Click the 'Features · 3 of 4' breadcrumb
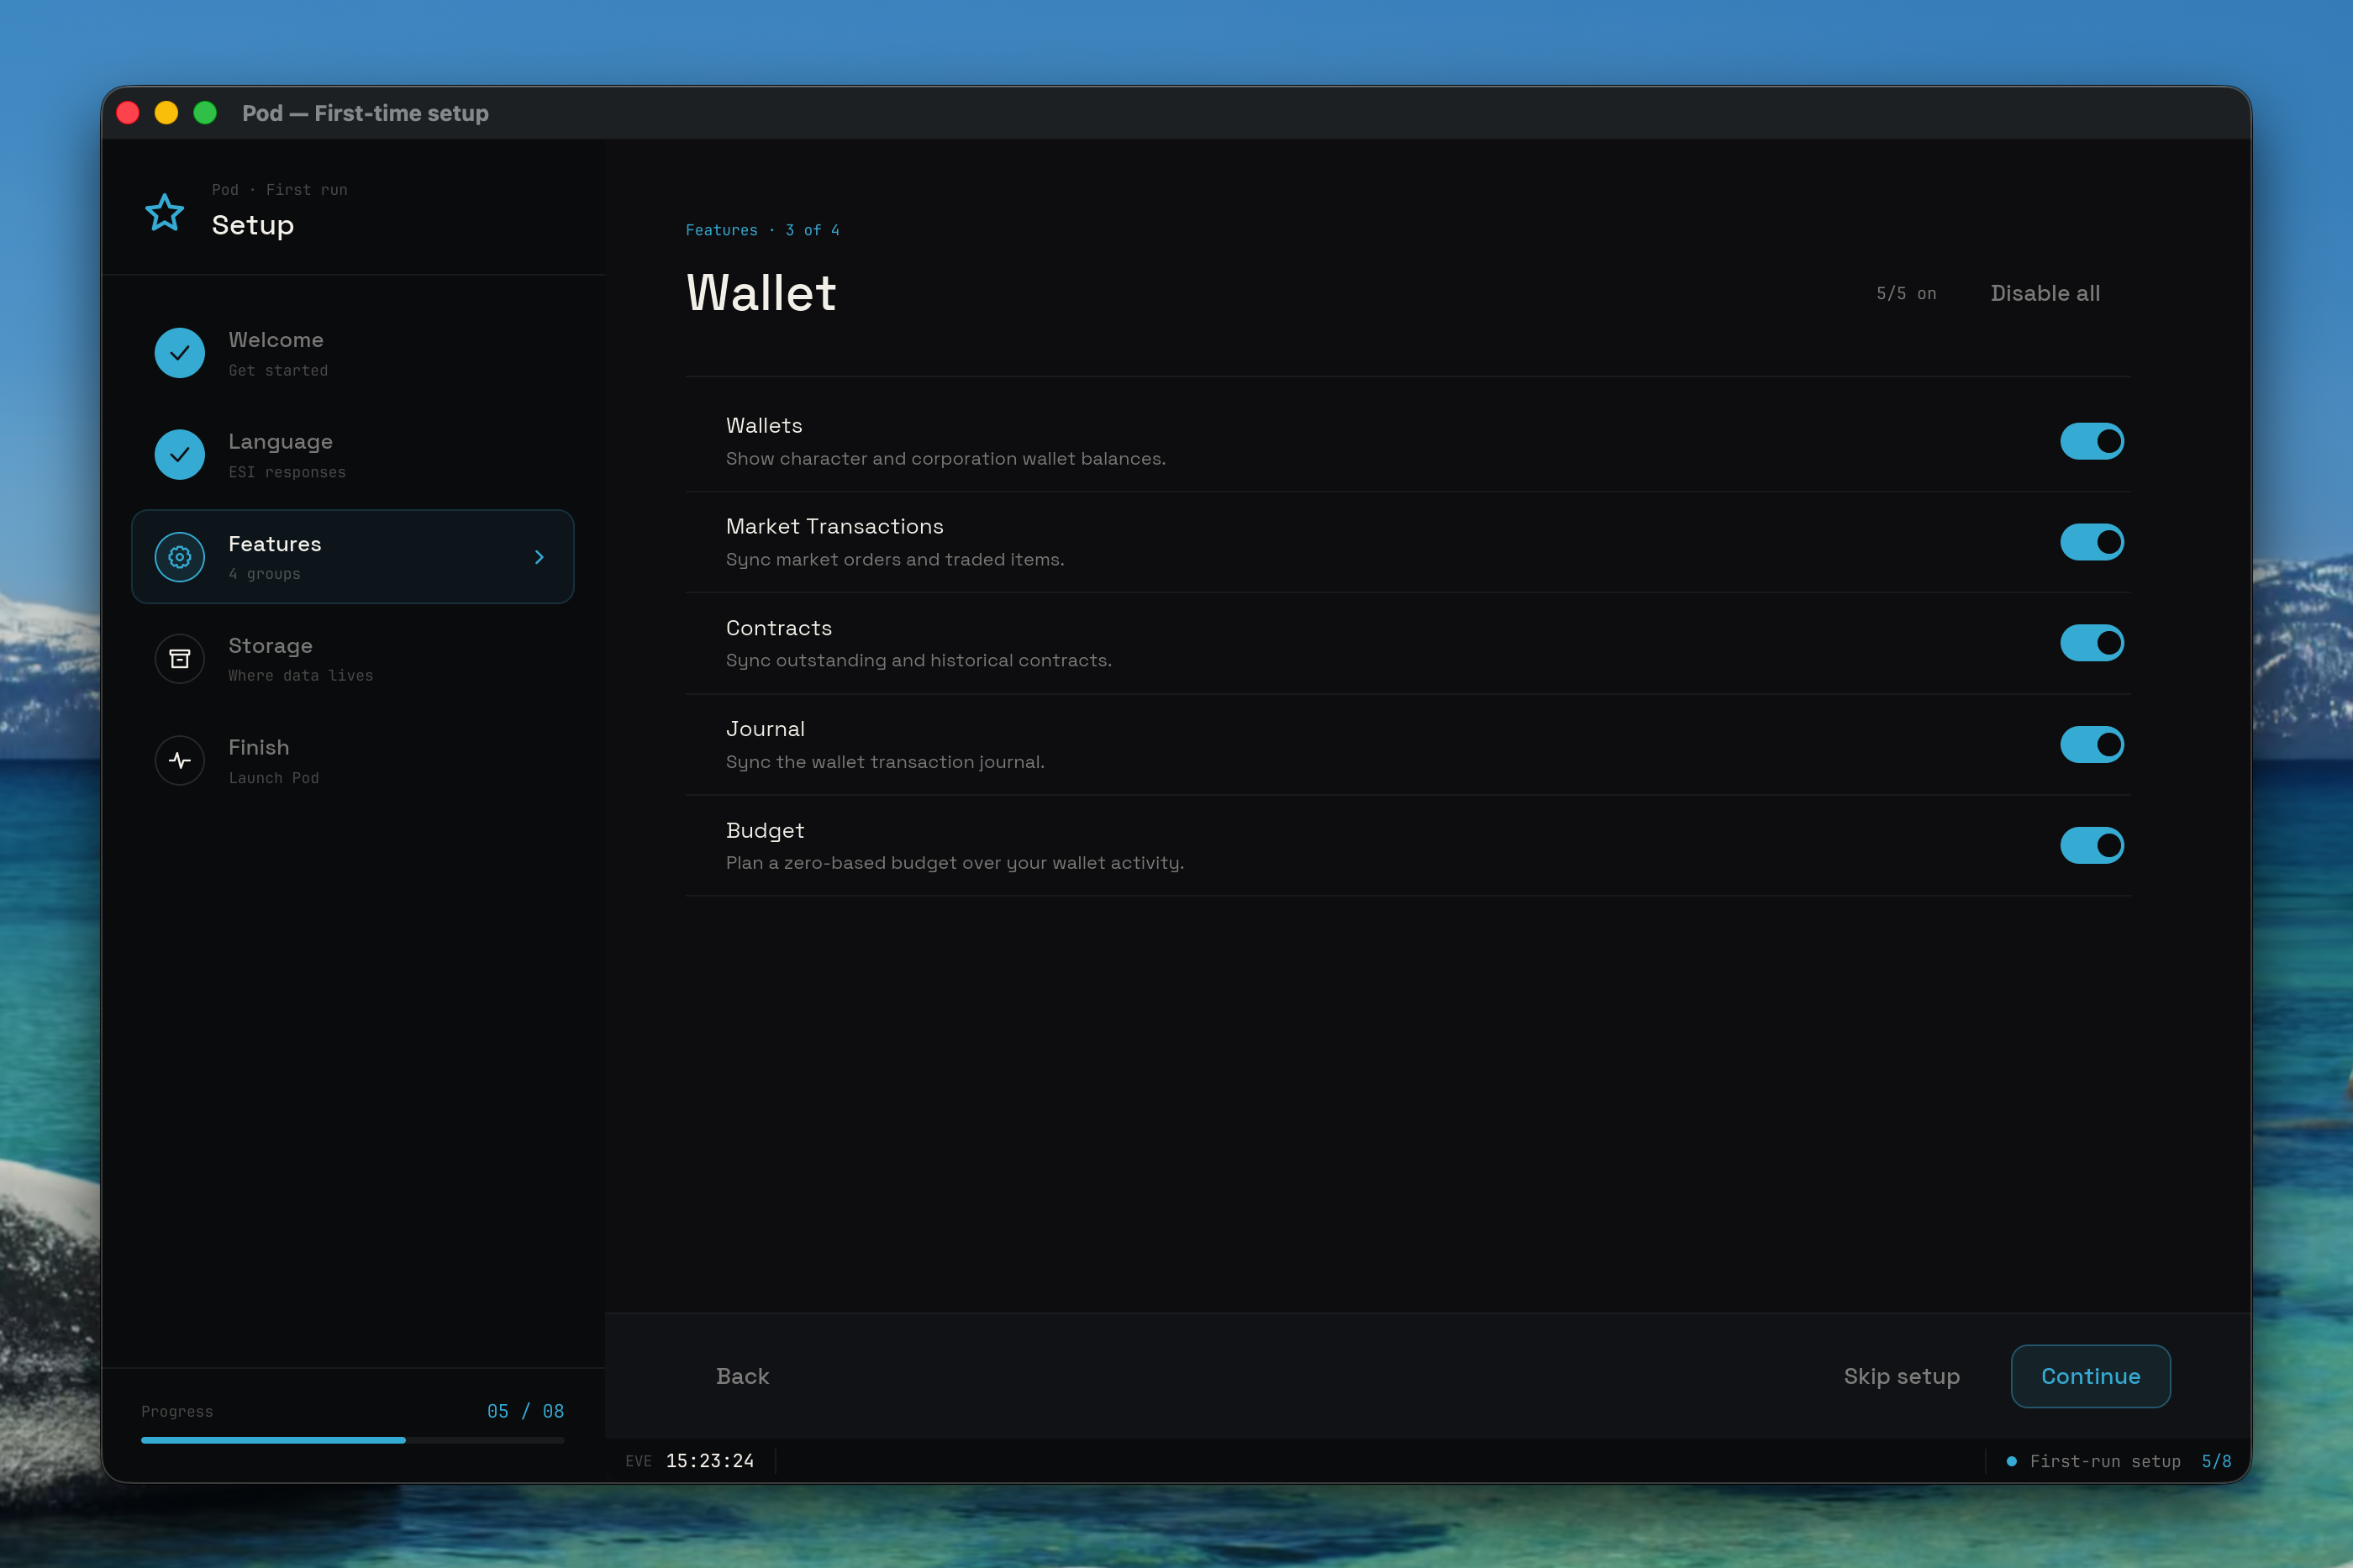Viewport: 2353px width, 1568px height. 762,230
